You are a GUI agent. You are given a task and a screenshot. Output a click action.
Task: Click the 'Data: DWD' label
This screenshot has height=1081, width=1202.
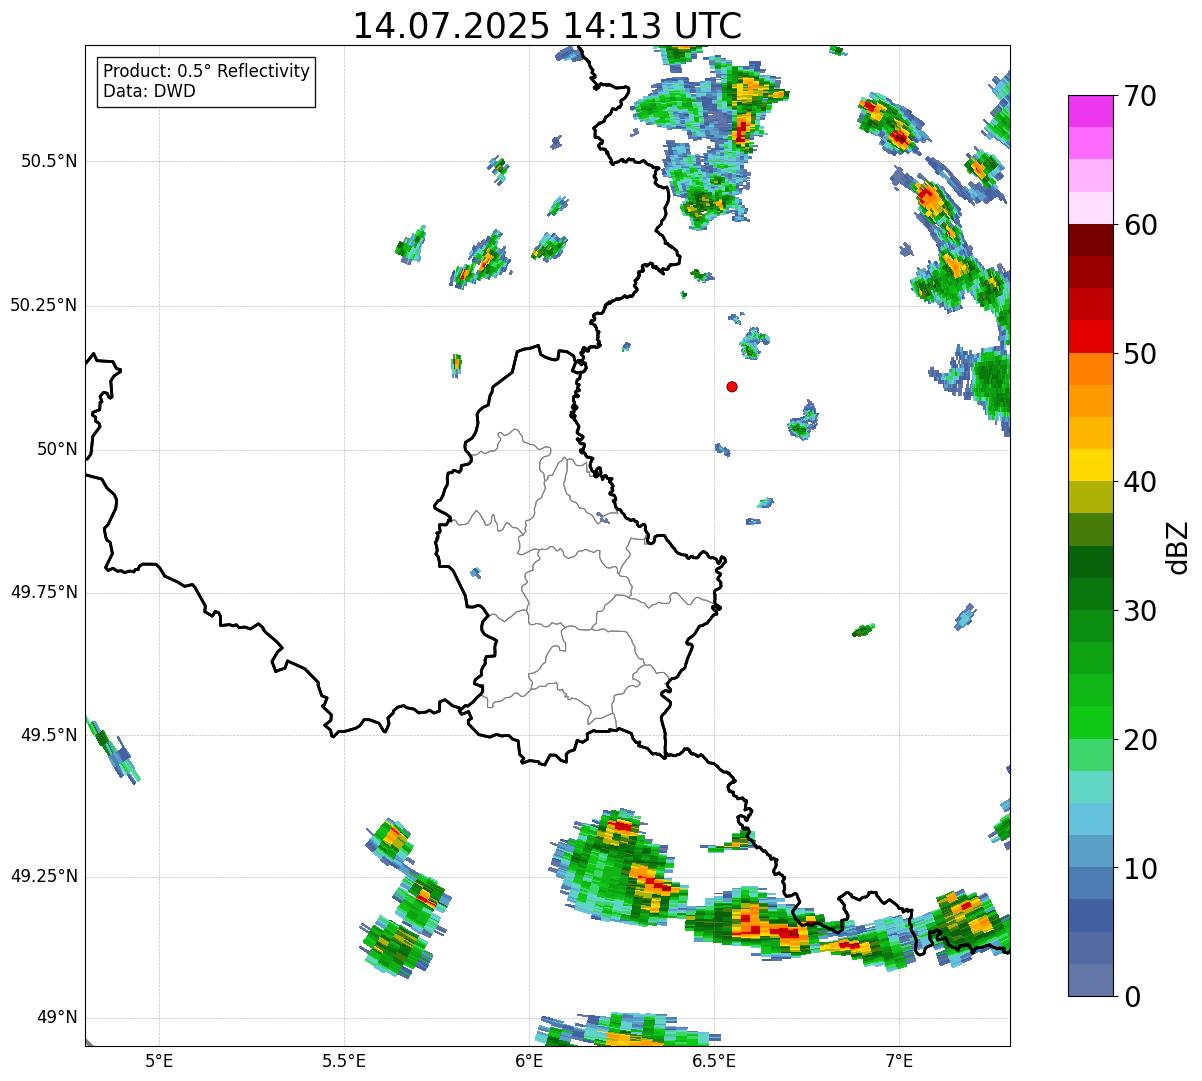[x=150, y=91]
